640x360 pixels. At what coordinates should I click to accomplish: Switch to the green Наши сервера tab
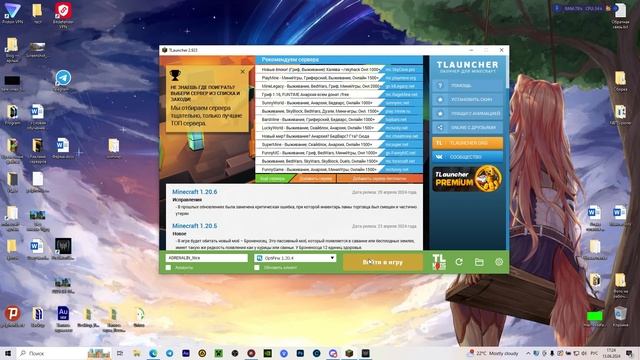[275, 179]
